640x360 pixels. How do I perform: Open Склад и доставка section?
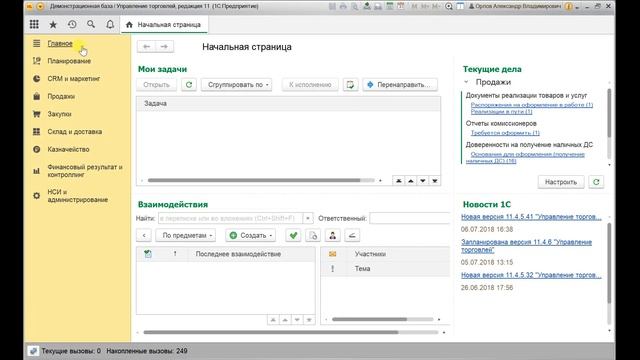coord(75,131)
